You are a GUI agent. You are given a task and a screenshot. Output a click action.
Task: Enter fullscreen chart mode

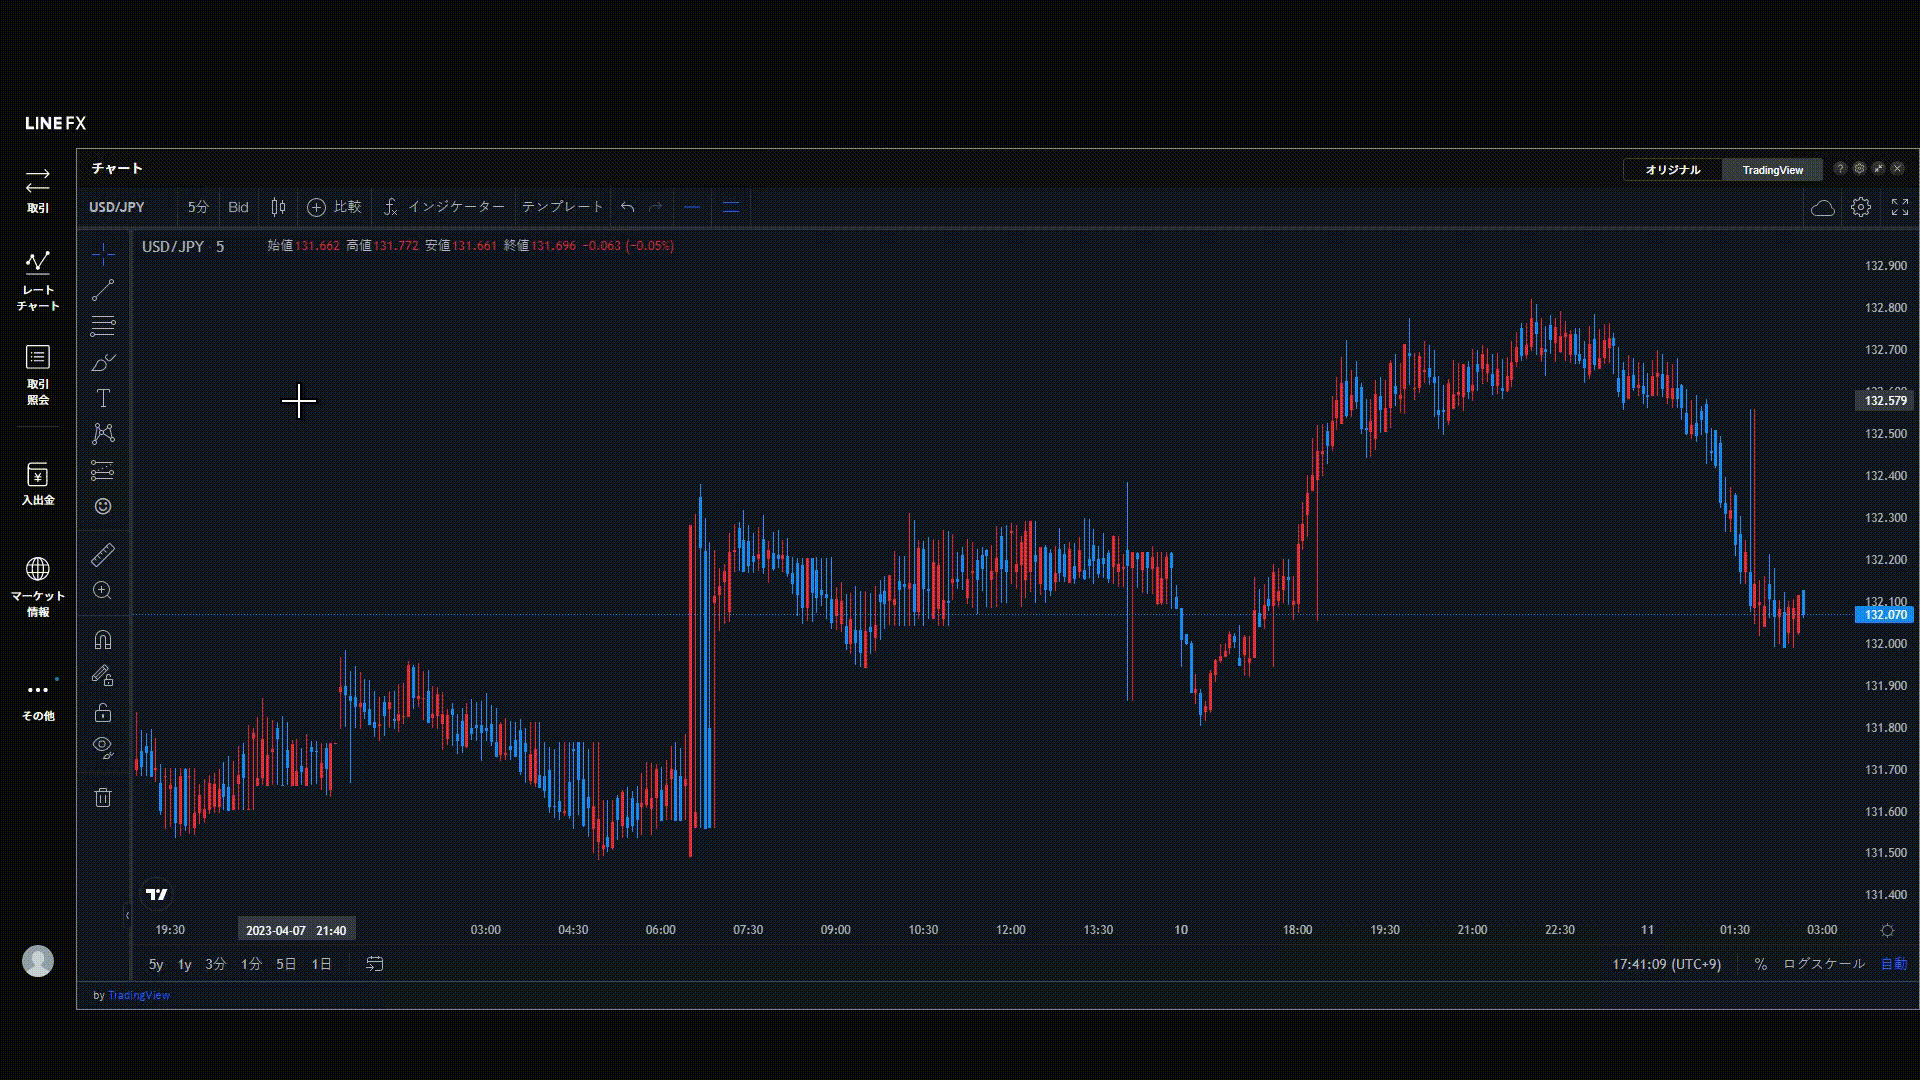(1899, 207)
